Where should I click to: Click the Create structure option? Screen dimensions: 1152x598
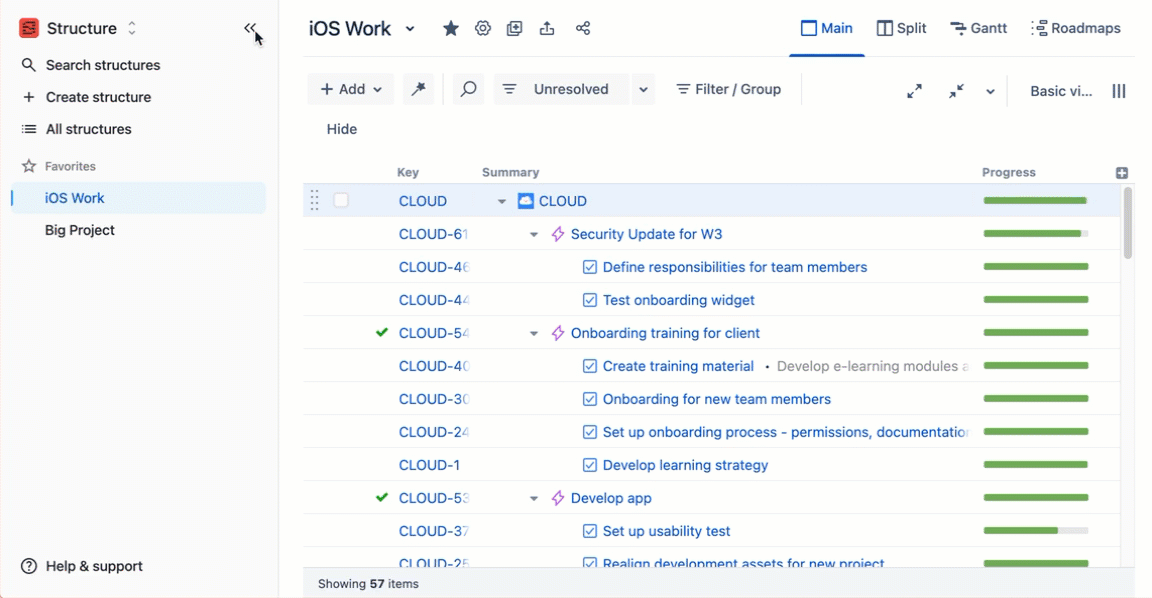[x=97, y=97]
